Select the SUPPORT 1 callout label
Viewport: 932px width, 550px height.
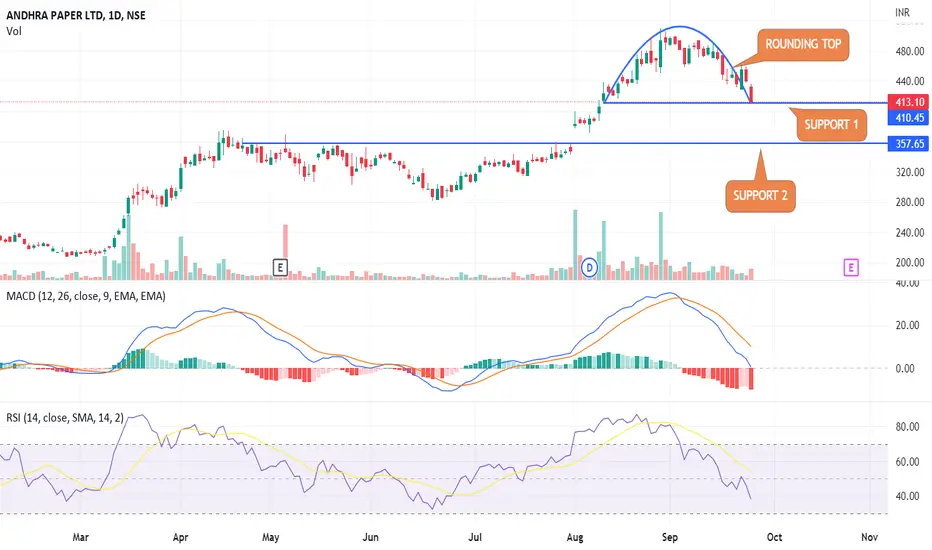[x=831, y=125]
